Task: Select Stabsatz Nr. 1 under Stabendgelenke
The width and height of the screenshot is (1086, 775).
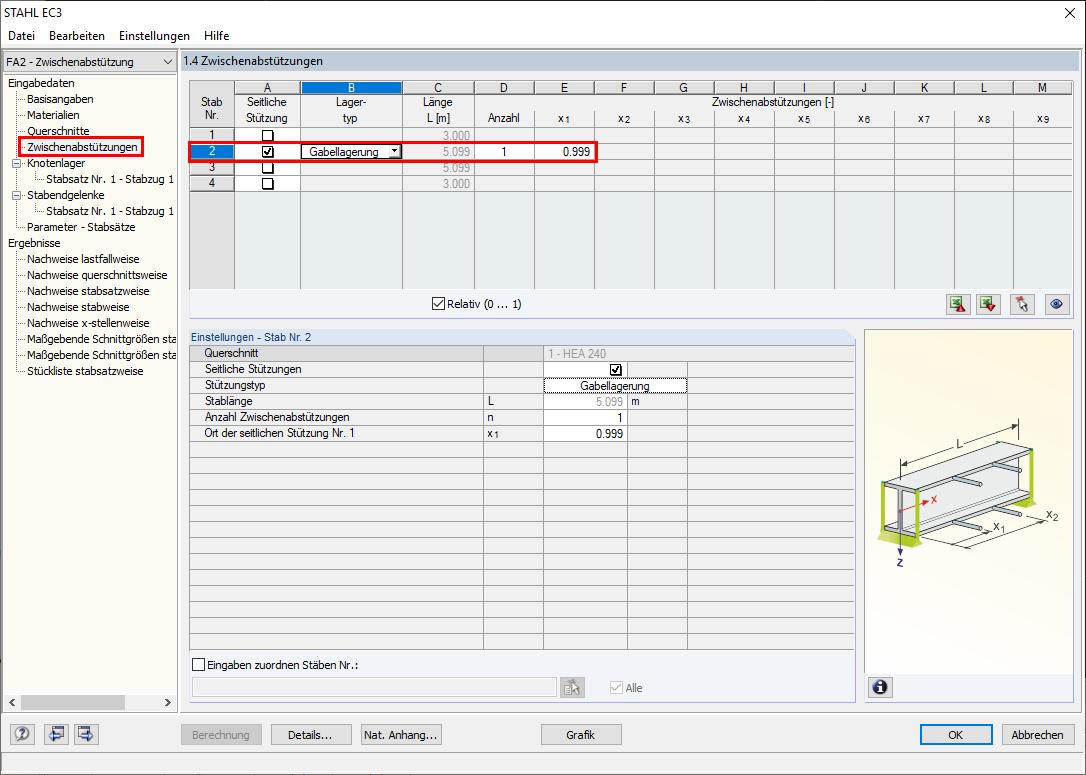Action: pos(110,211)
